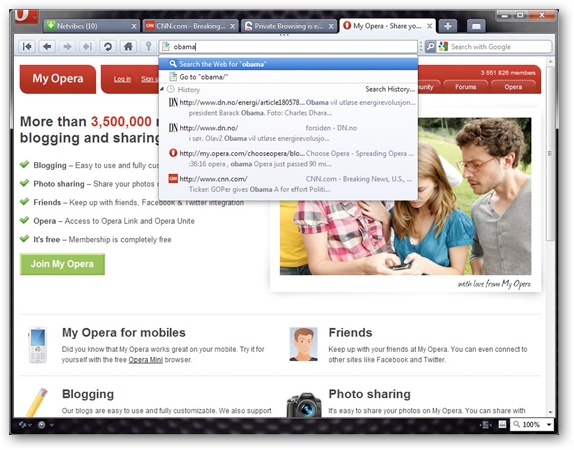Viewport: 574px width, 450px height.
Task: Open the Opera navigation tab
Action: tap(513, 87)
